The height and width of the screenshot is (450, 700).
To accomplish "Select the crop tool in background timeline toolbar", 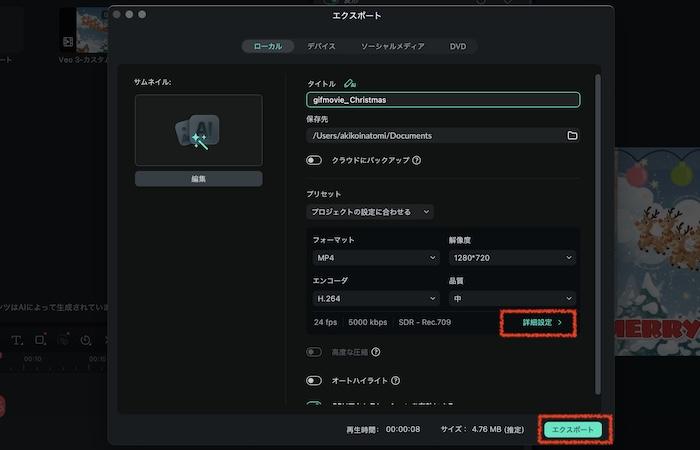I will click(x=40, y=340).
